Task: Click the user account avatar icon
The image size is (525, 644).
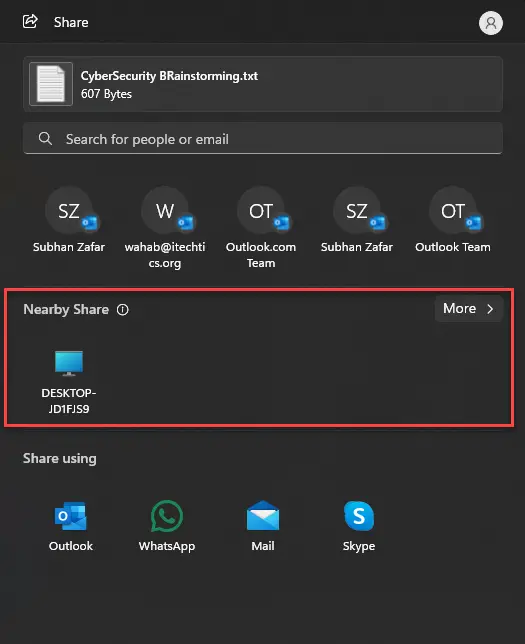Action: 490,23
